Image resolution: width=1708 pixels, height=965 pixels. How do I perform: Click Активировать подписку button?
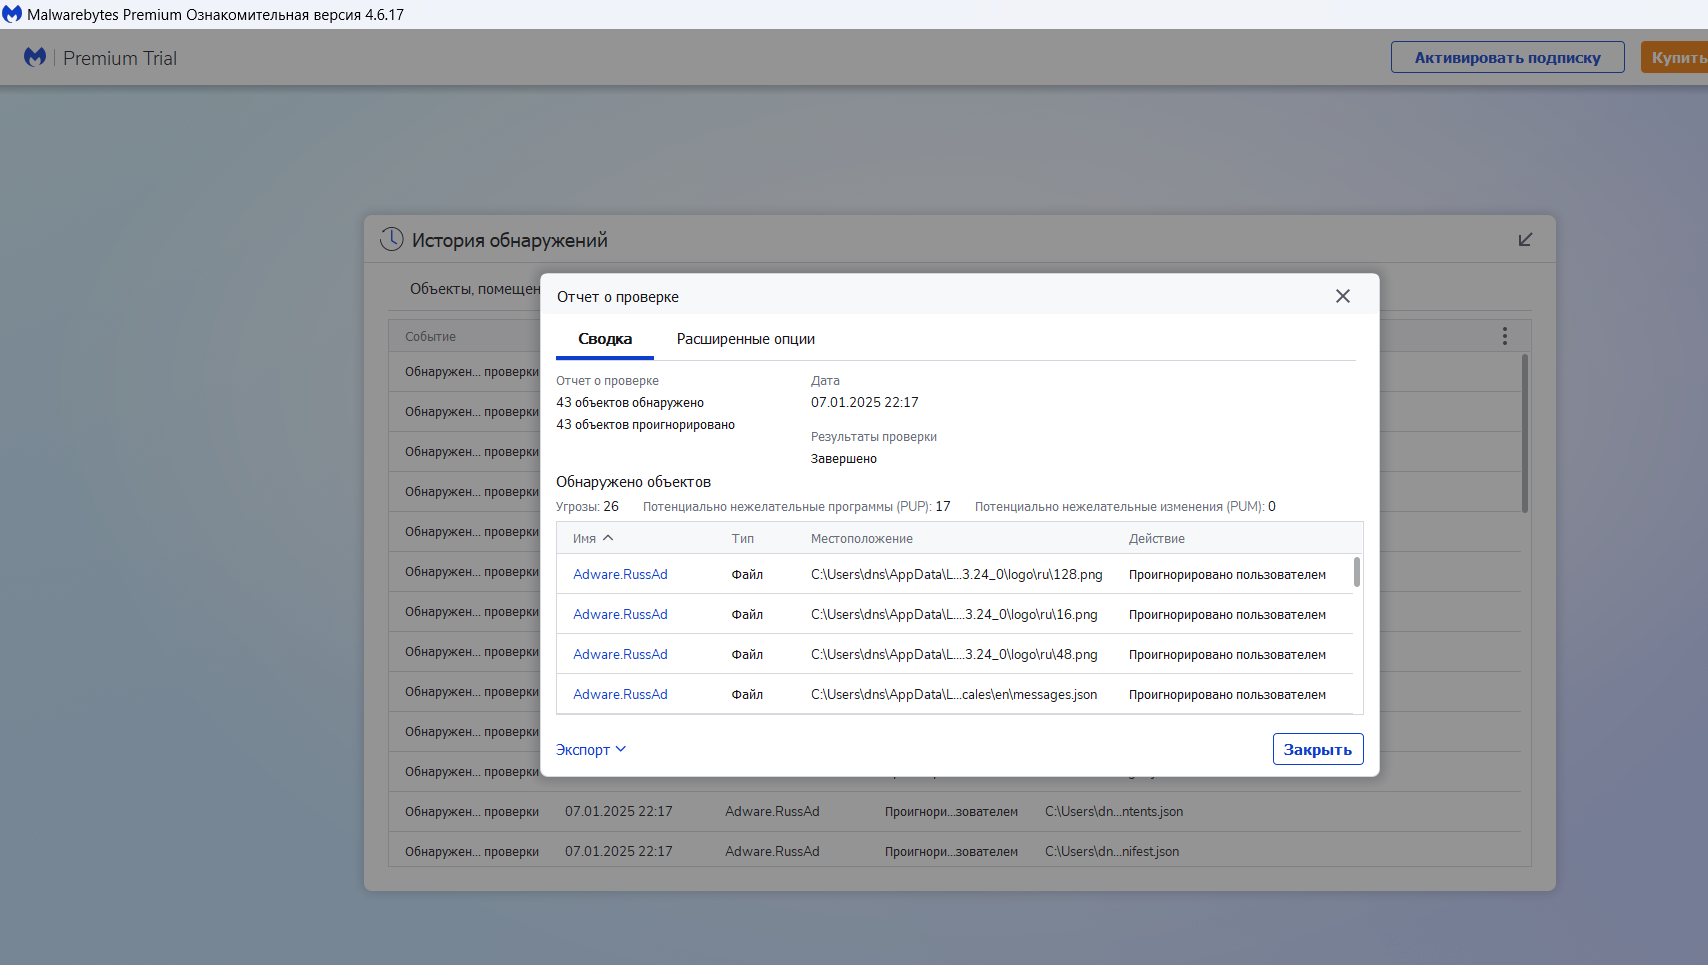coord(1507,57)
